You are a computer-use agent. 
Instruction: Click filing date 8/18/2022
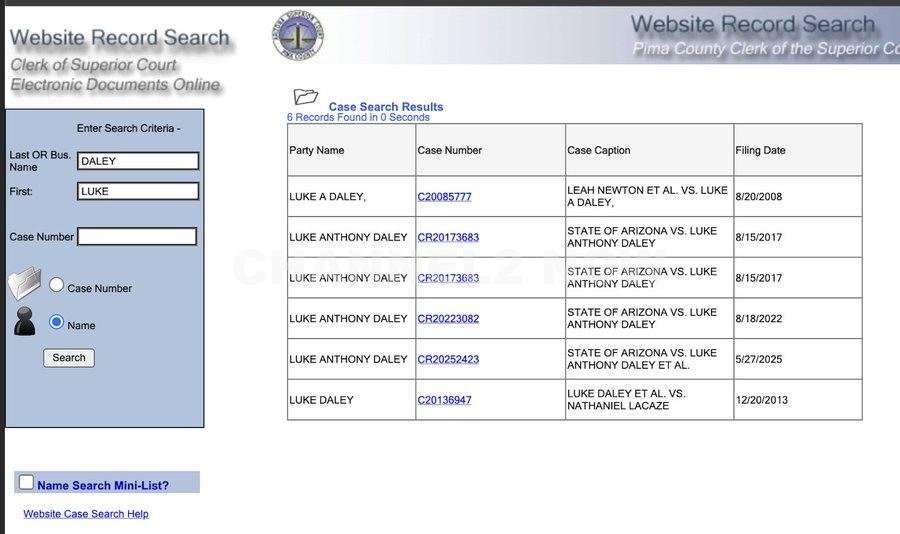pos(759,319)
